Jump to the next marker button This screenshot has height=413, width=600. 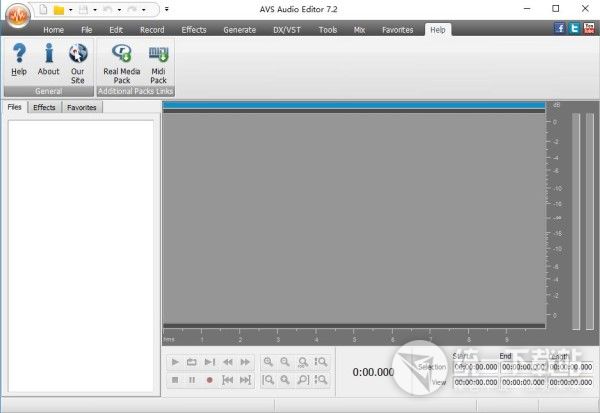[245, 380]
